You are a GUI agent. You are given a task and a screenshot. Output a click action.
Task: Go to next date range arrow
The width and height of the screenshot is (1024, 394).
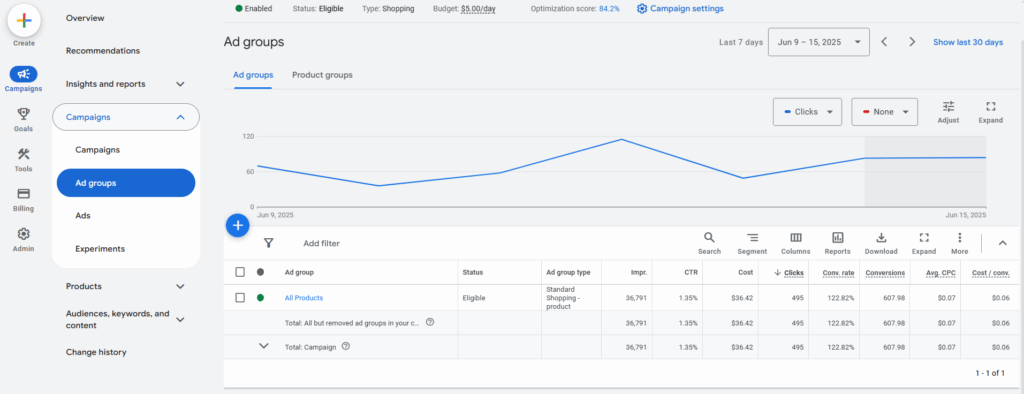[912, 42]
